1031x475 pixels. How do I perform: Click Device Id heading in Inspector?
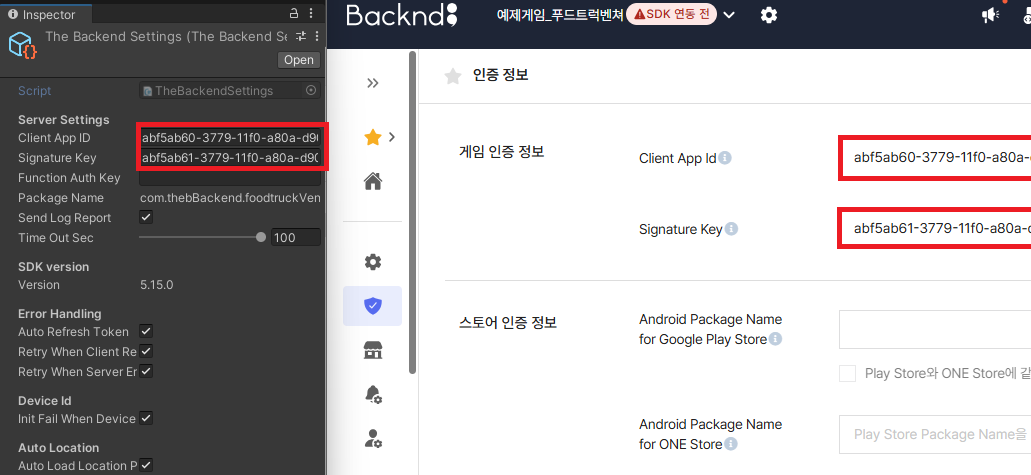click(45, 401)
